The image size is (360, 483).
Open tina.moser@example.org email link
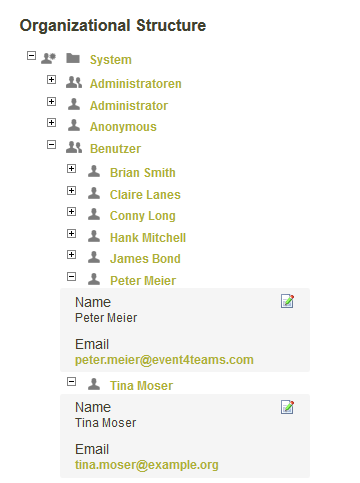click(147, 465)
